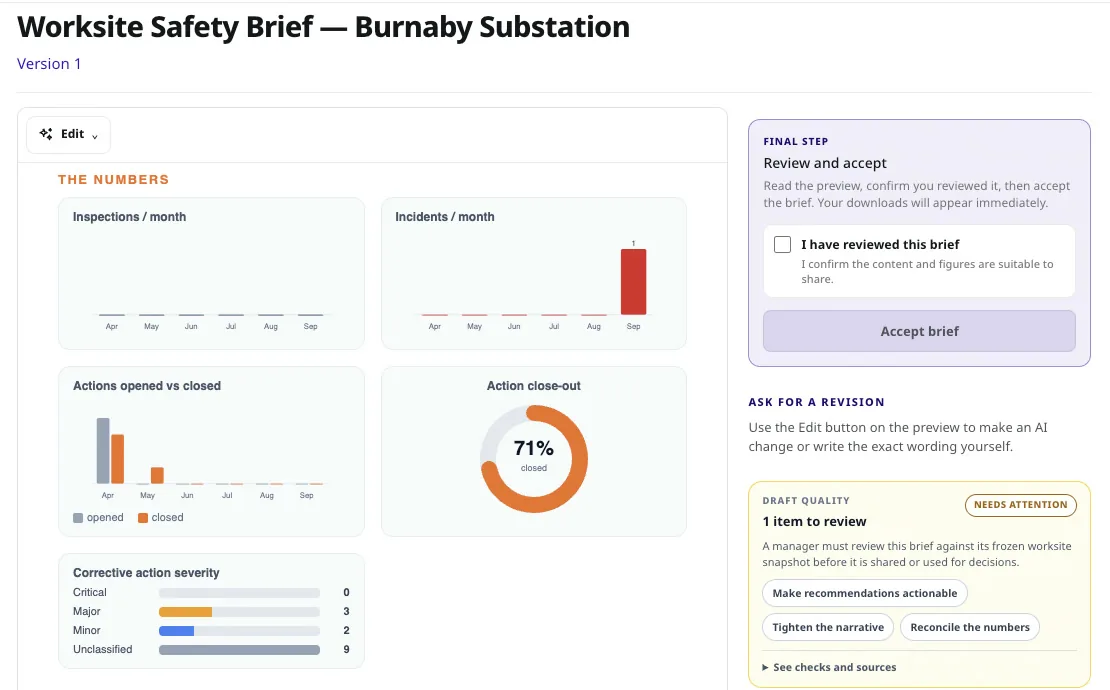Click the red Sep incidents bar

pyautogui.click(x=633, y=282)
